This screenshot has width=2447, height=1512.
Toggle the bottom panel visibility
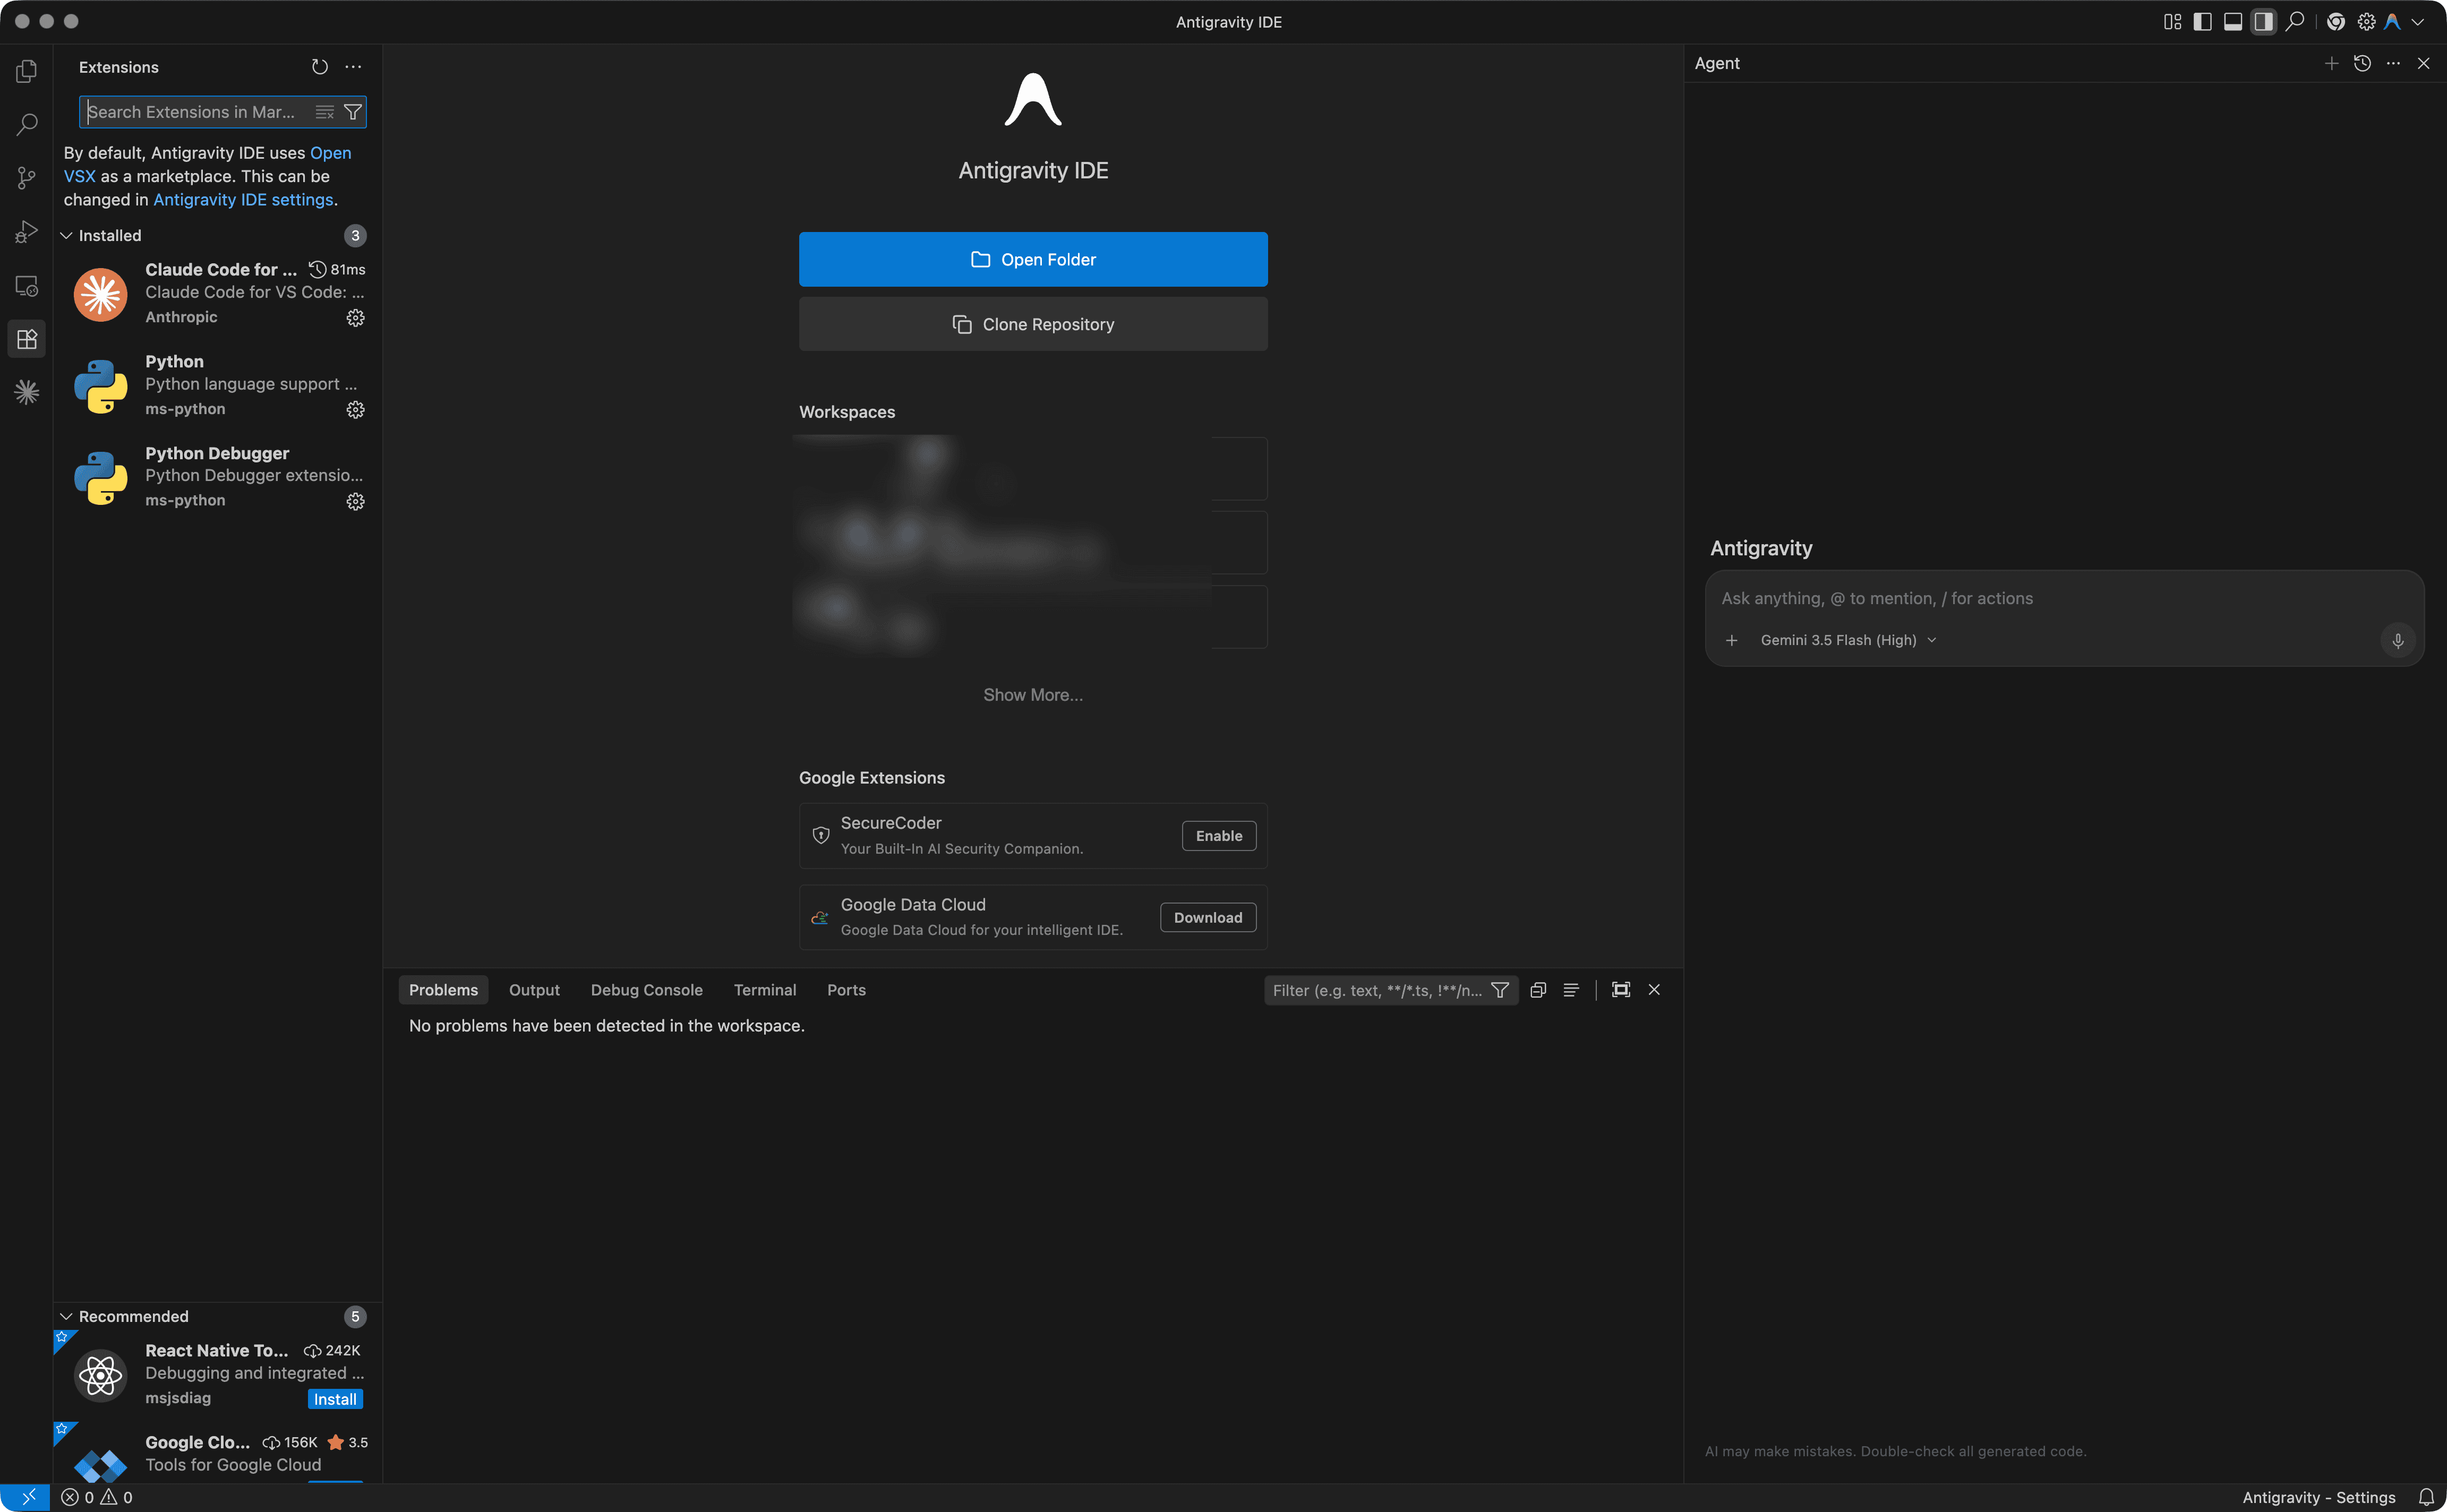click(2232, 21)
